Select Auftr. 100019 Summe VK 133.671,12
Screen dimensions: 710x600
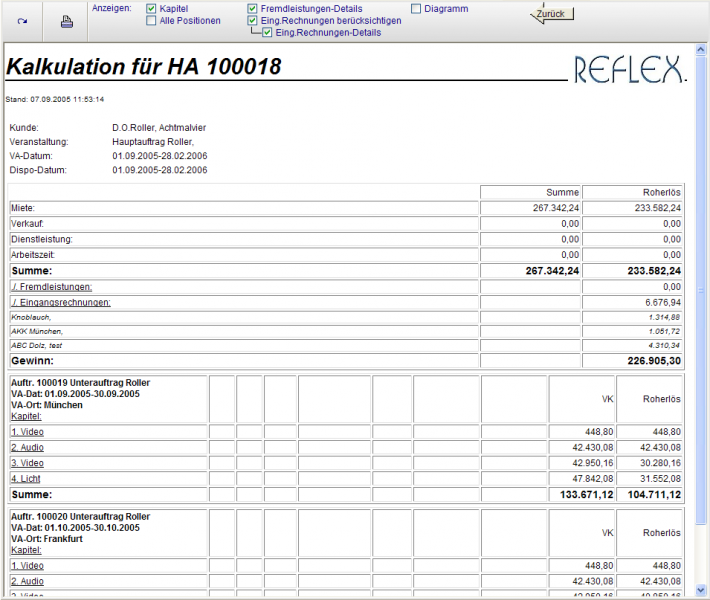tap(586, 494)
